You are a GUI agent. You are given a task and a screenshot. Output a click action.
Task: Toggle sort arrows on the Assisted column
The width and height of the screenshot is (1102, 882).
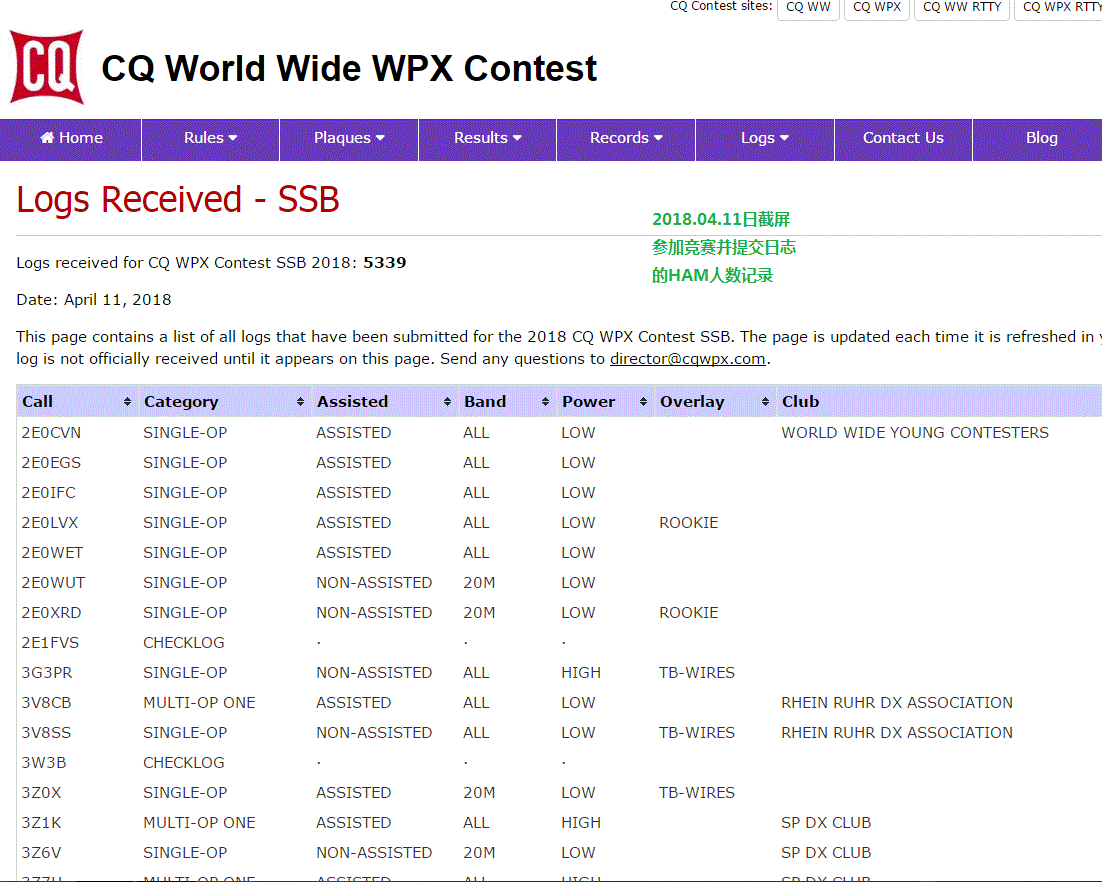tap(447, 401)
